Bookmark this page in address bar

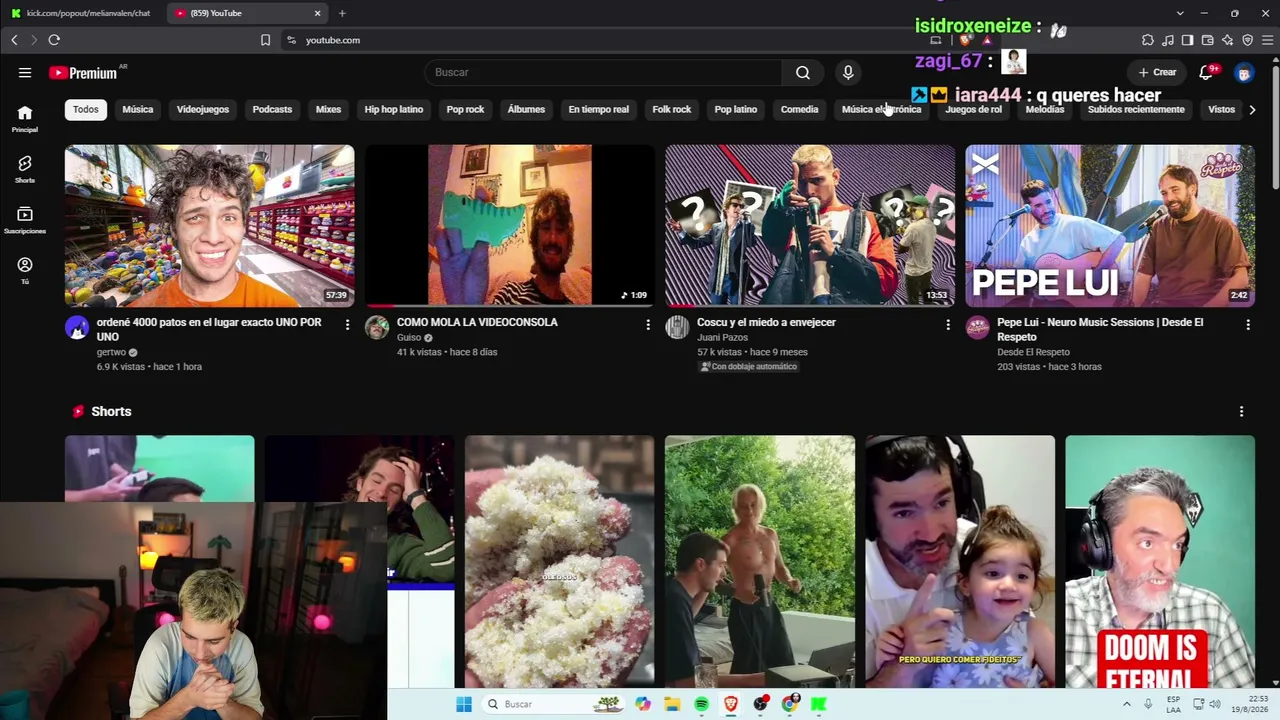click(265, 40)
